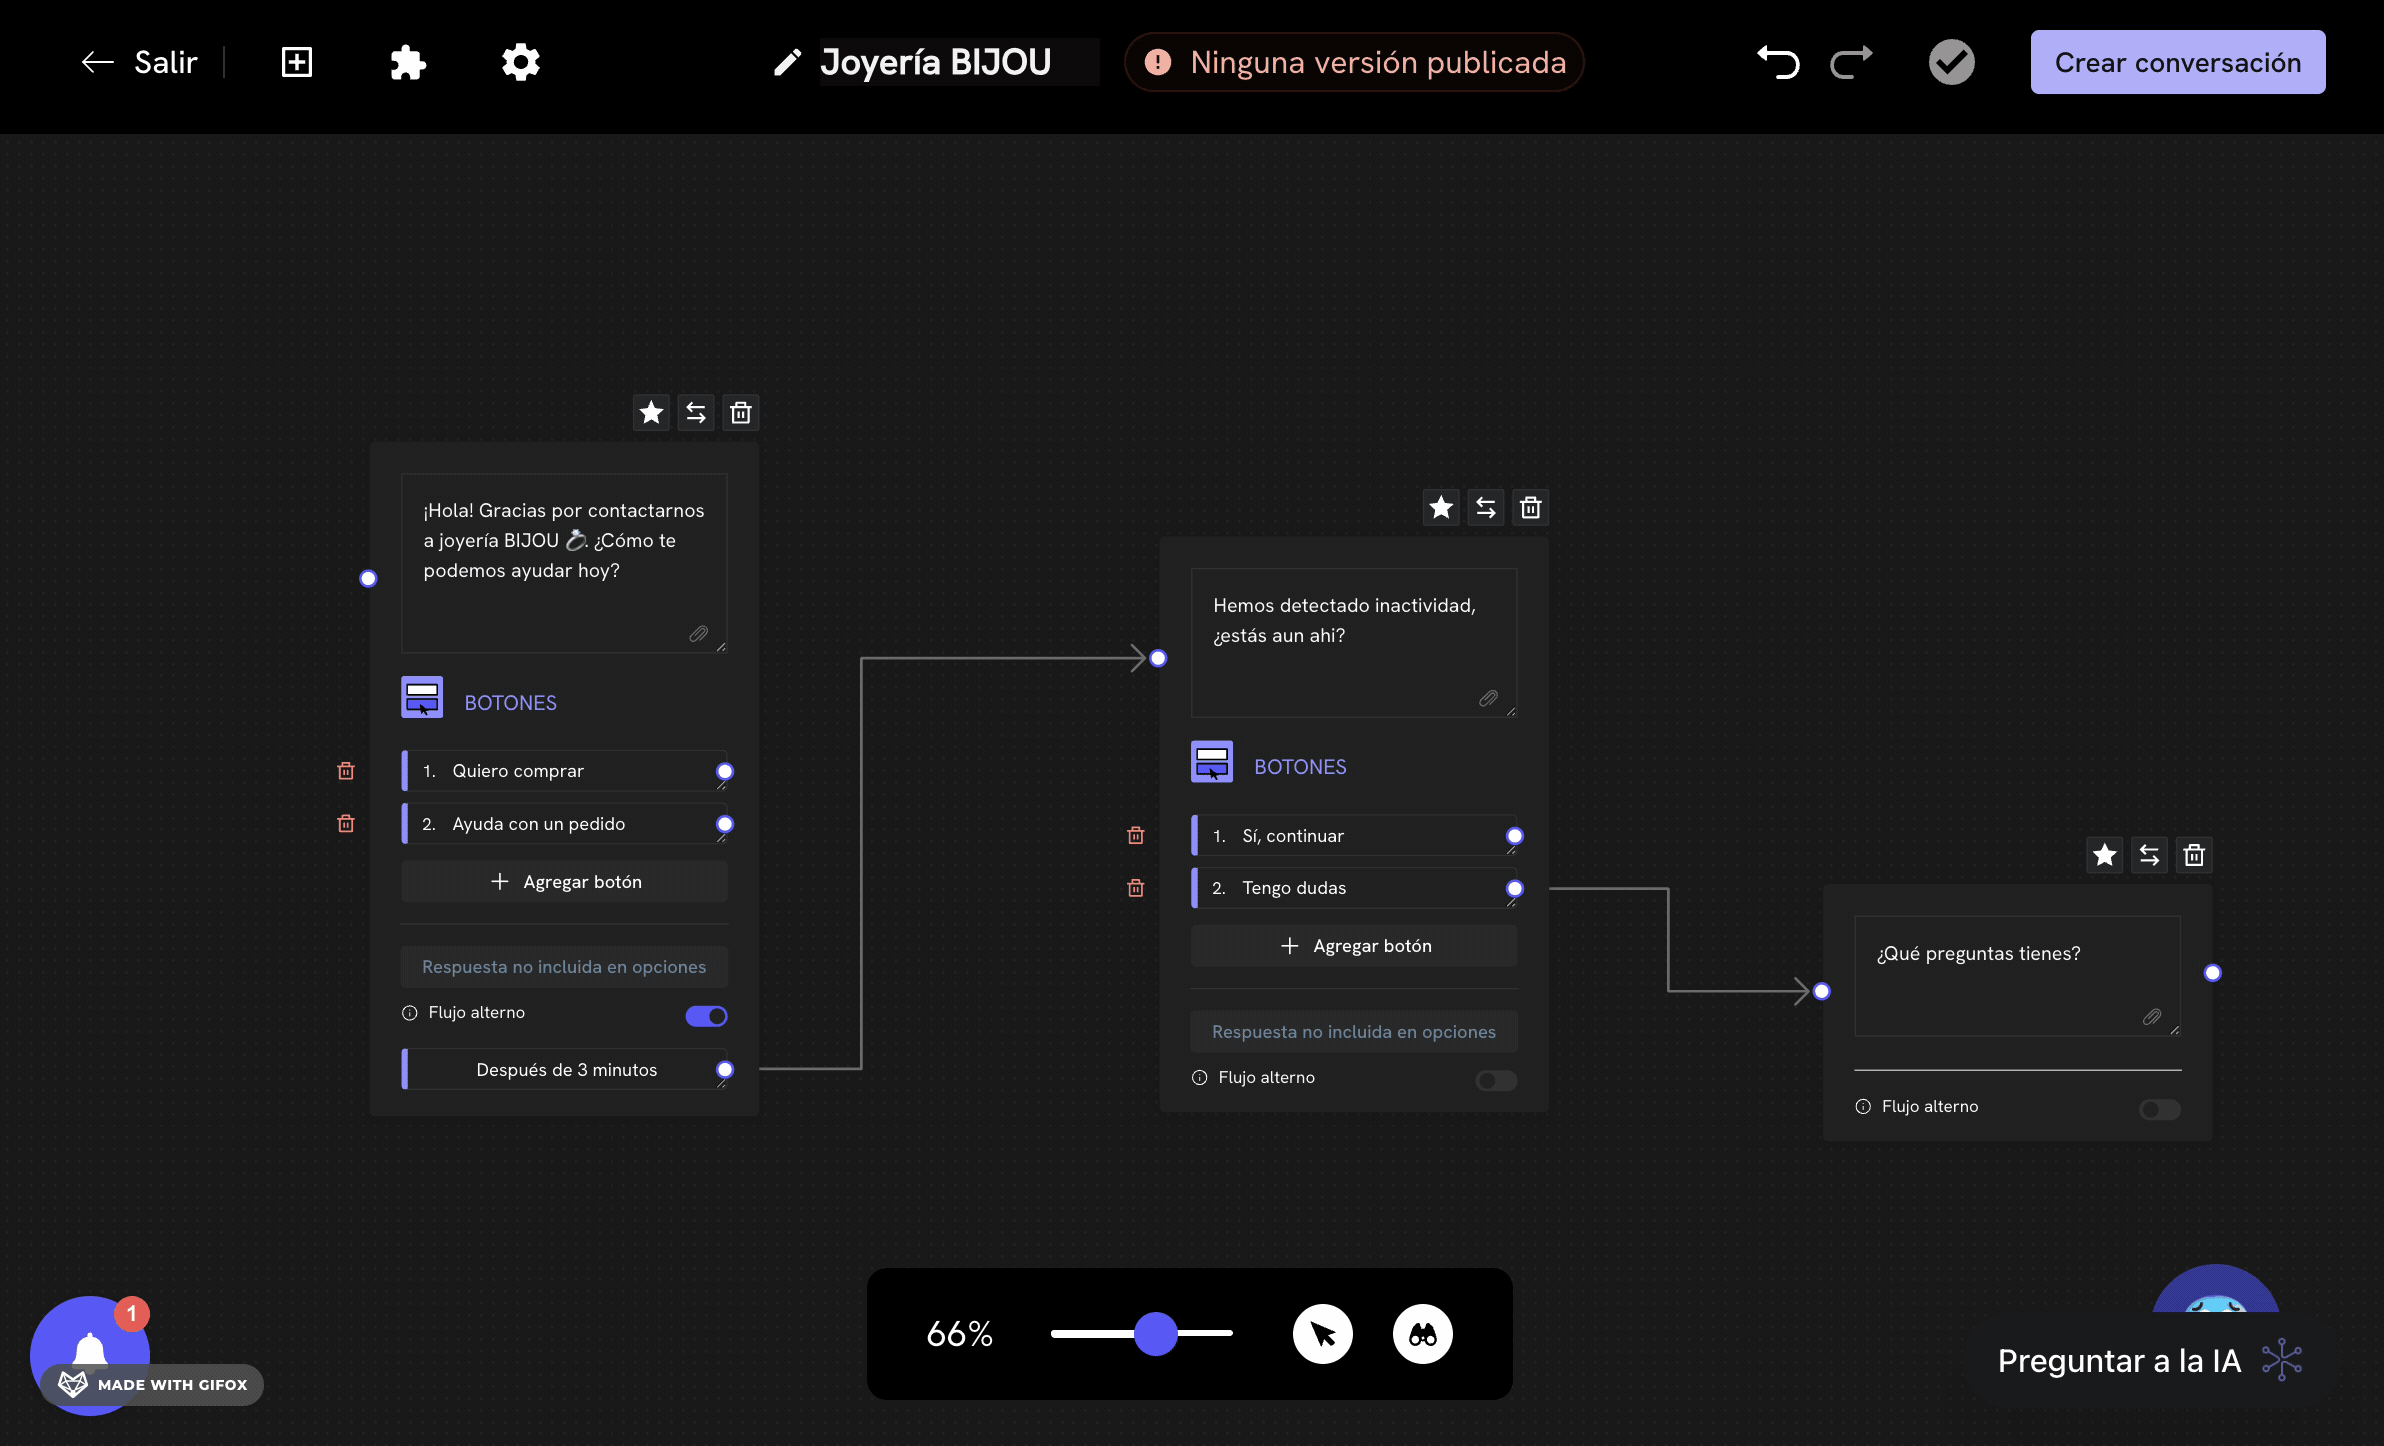The width and height of the screenshot is (2384, 1446).
Task: Select the cursor pointer mode icon
Action: (x=1322, y=1334)
